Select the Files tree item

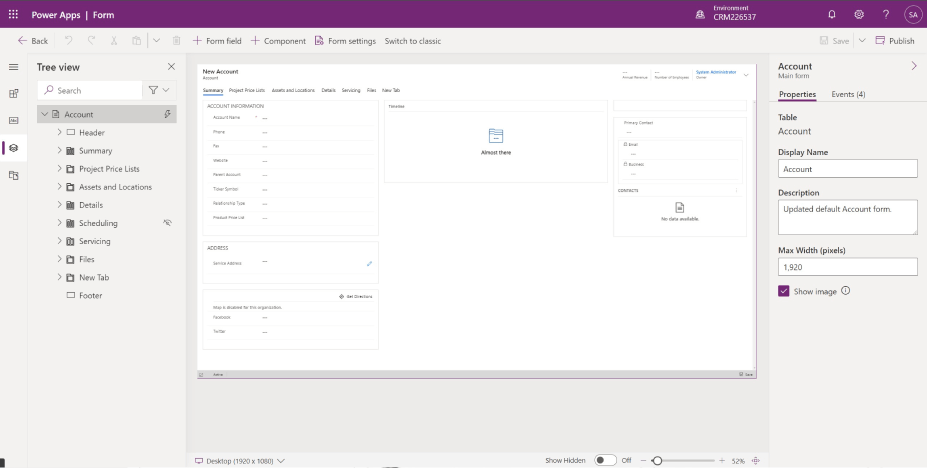click(86, 259)
